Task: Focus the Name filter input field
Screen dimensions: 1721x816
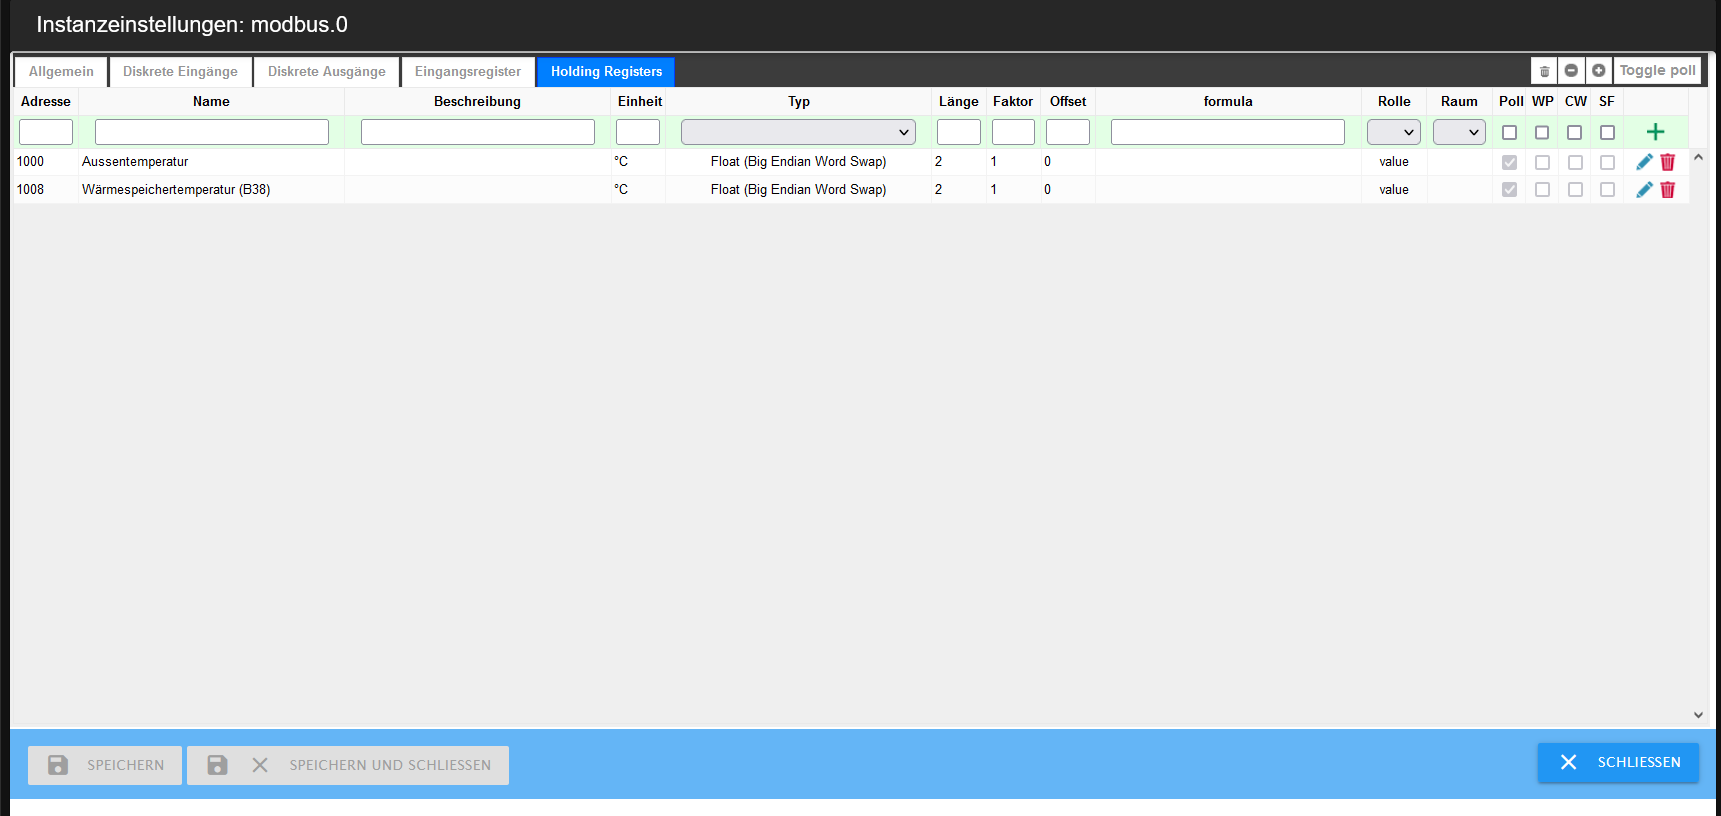Action: (x=212, y=132)
